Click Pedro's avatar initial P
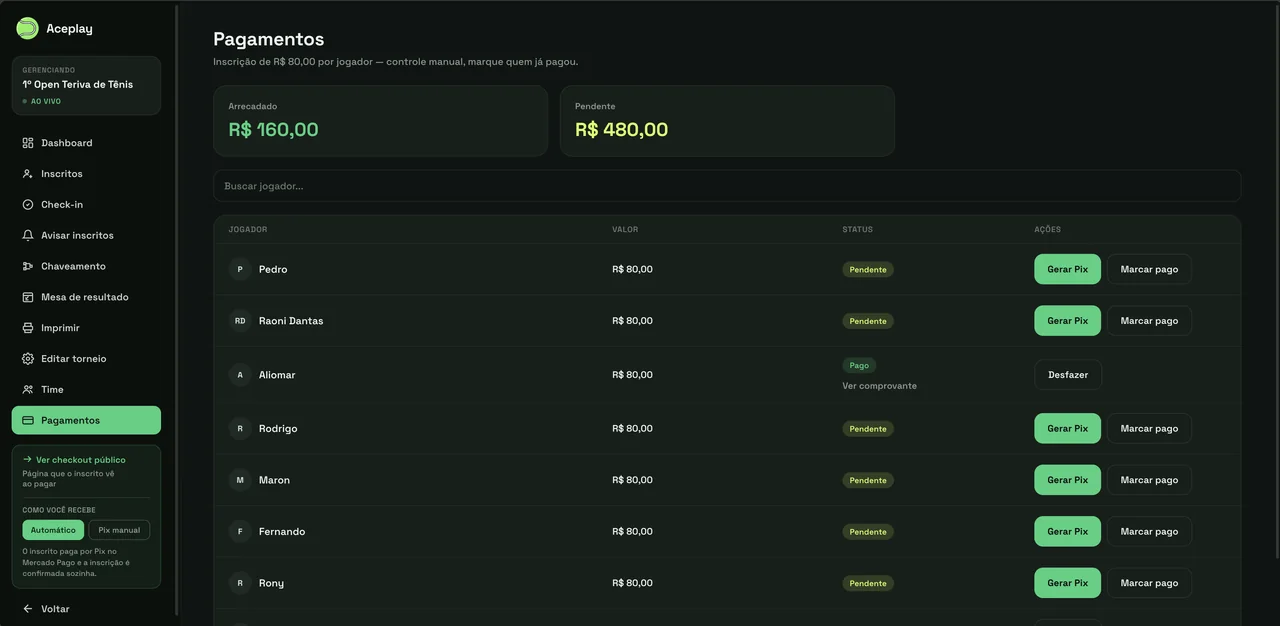Screen dimensions: 1280x626 [240, 269]
